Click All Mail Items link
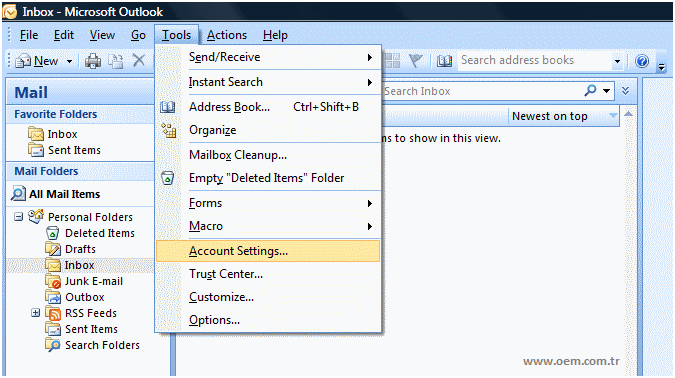Screen dimensions: 675x378 [65, 194]
